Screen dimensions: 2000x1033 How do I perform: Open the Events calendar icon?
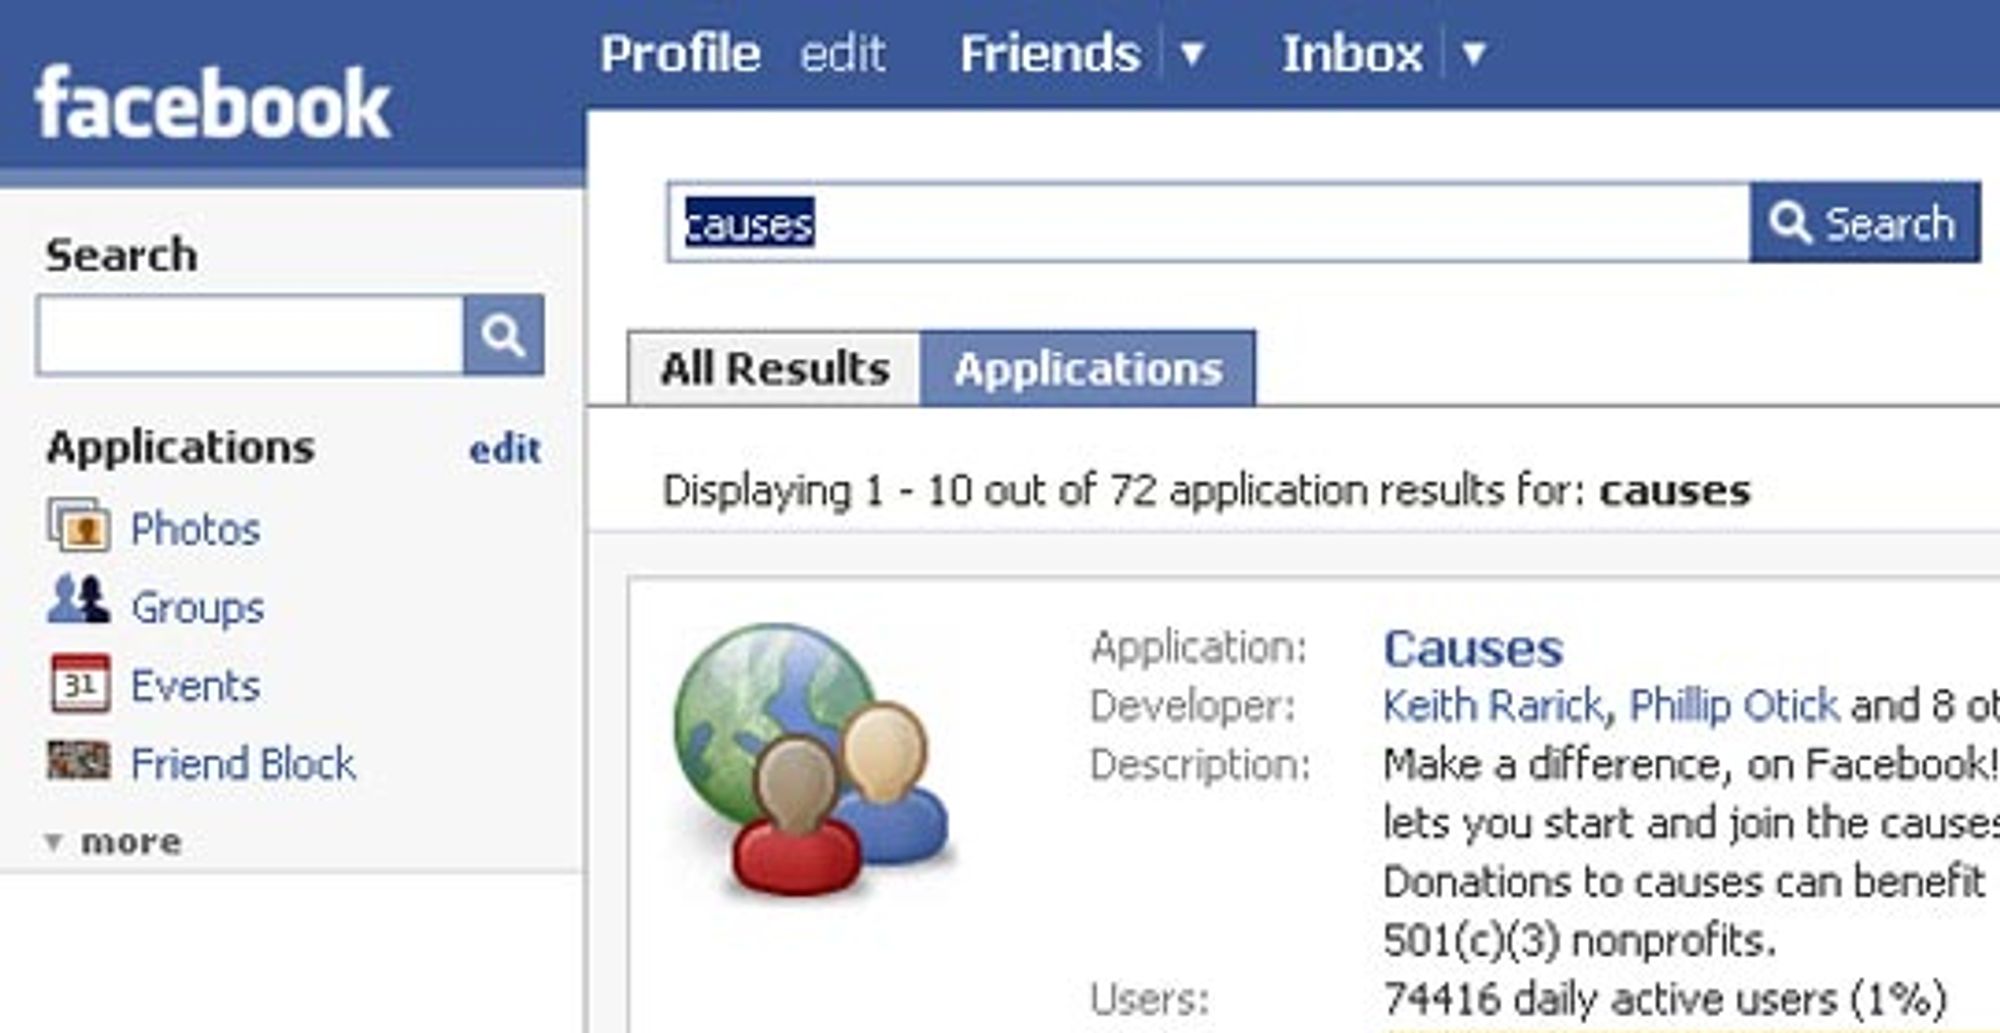(x=80, y=683)
